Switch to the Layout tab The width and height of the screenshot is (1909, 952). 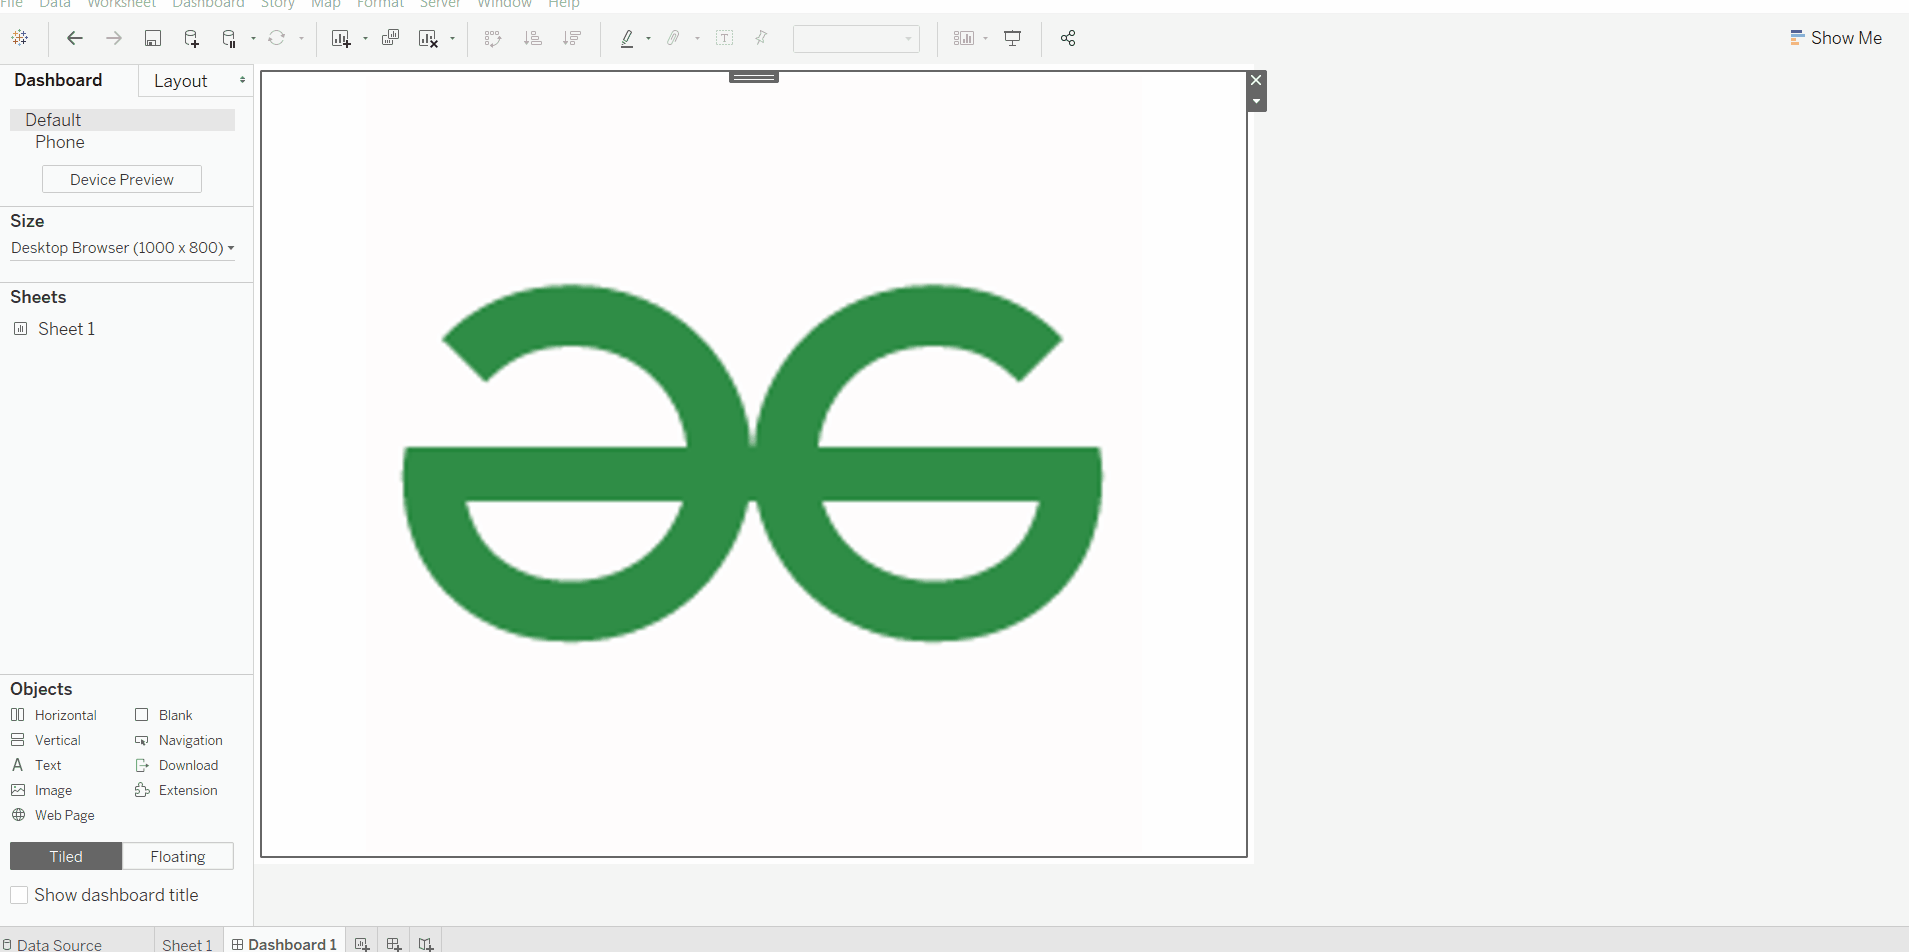click(x=181, y=81)
